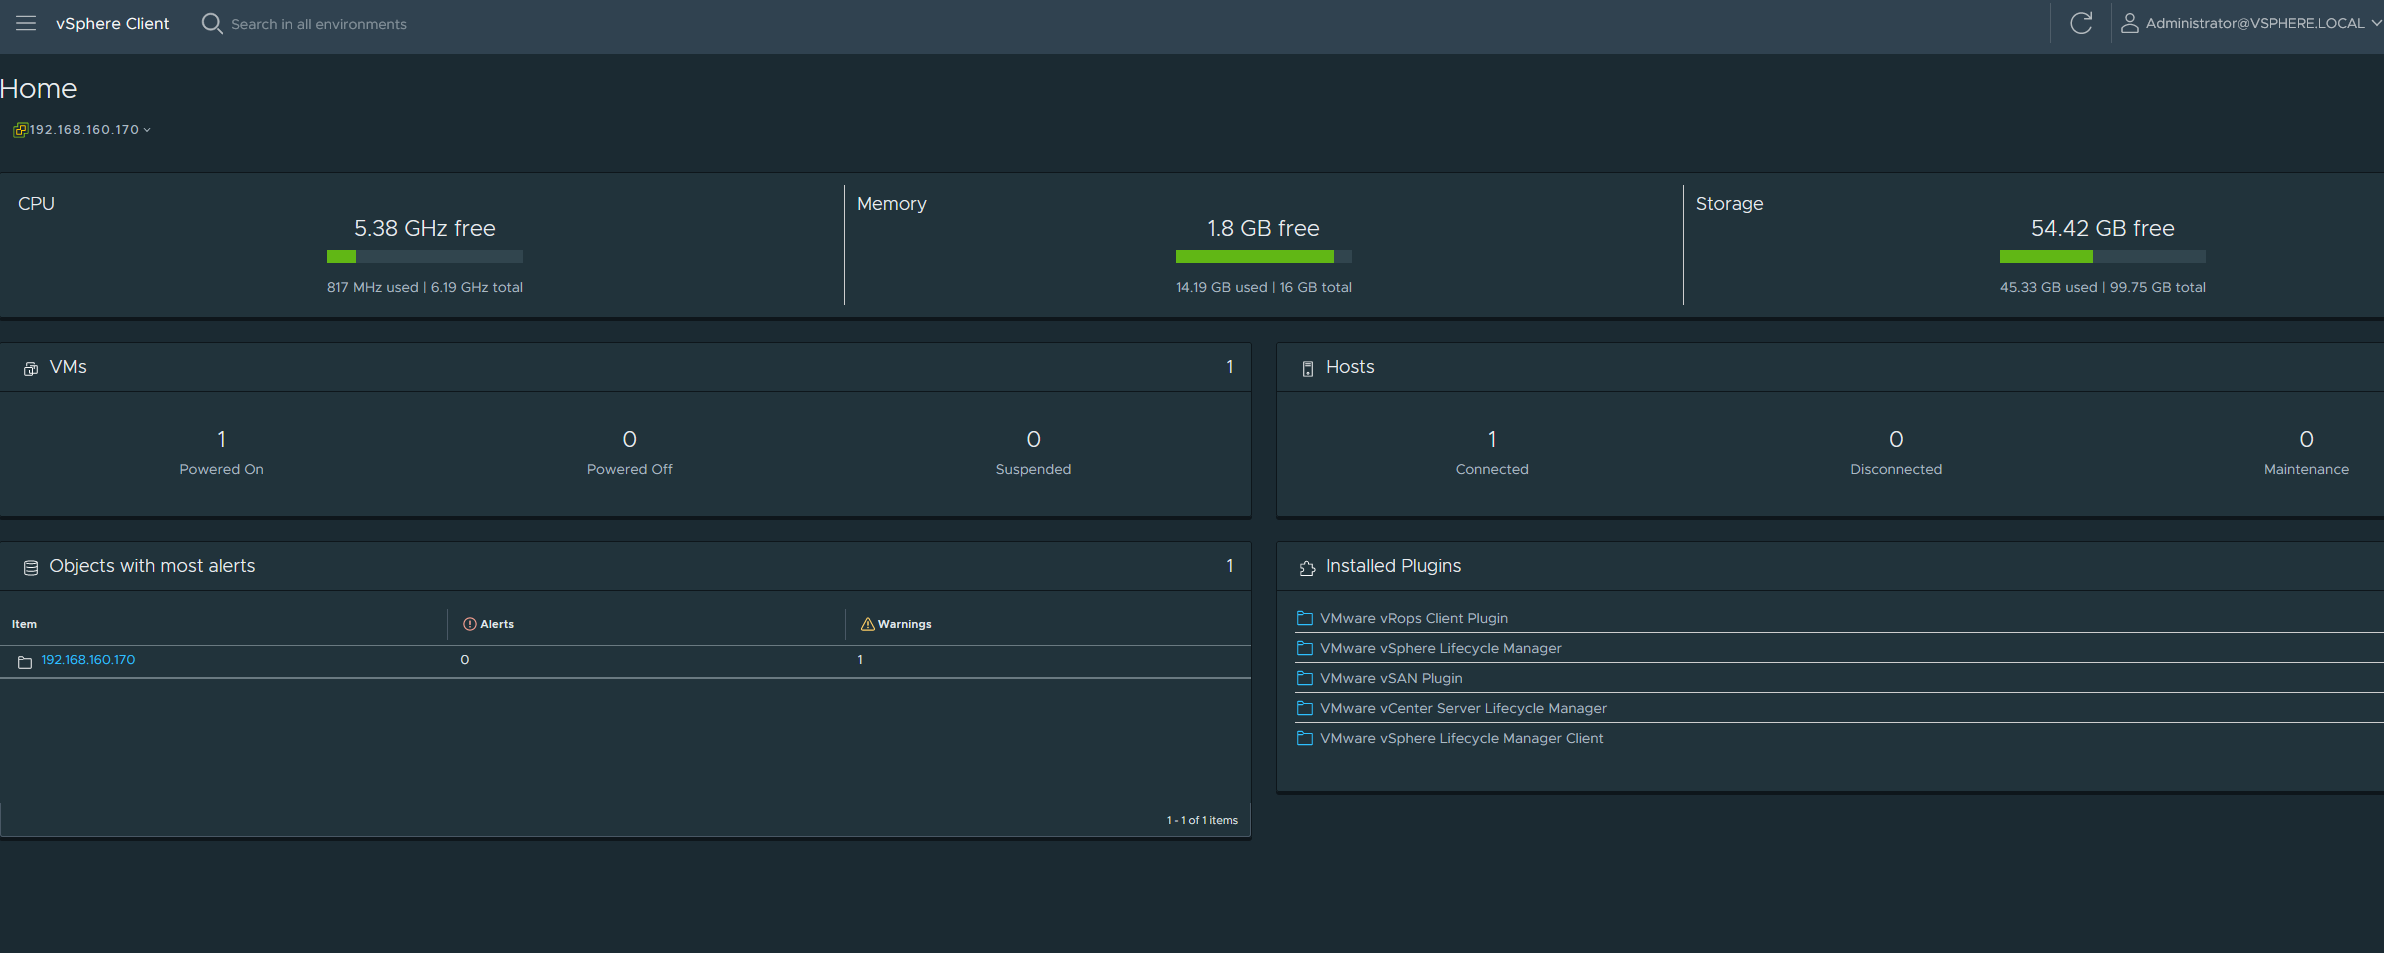Refresh the vSphere Client view
Viewport: 2384px width, 953px height.
pos(2081,23)
